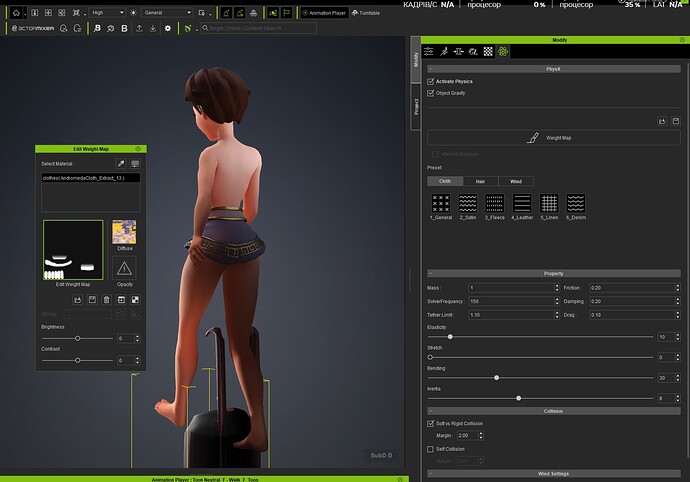This screenshot has height=482, width=690.
Task: Open the gear settings icon in toolbar
Action: [168, 28]
